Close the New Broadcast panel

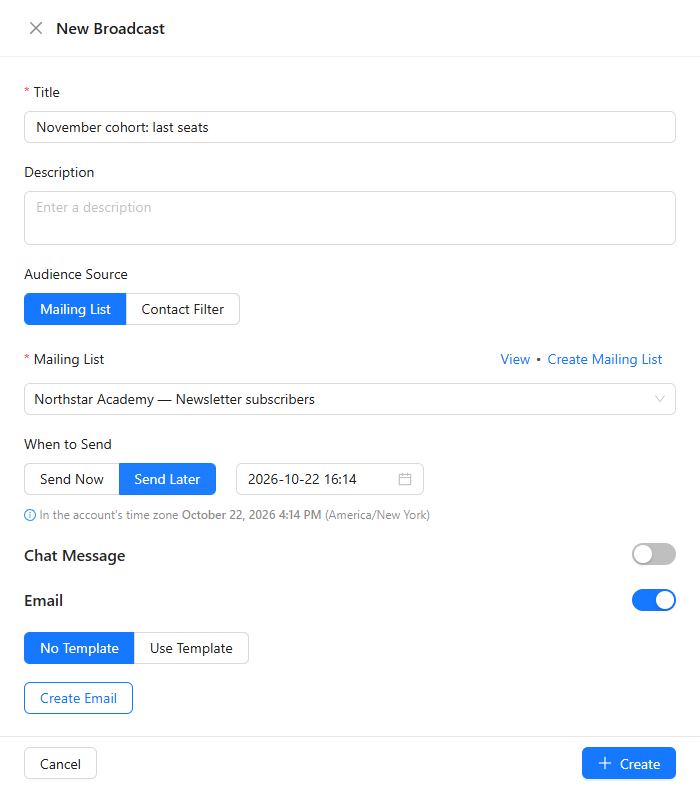[x=36, y=28]
